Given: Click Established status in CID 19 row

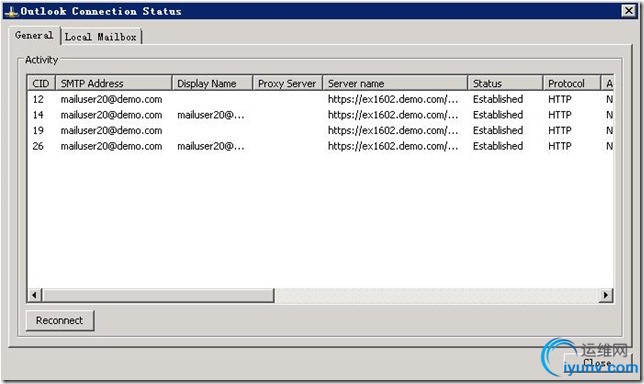Looking at the screenshot, I should [x=498, y=130].
